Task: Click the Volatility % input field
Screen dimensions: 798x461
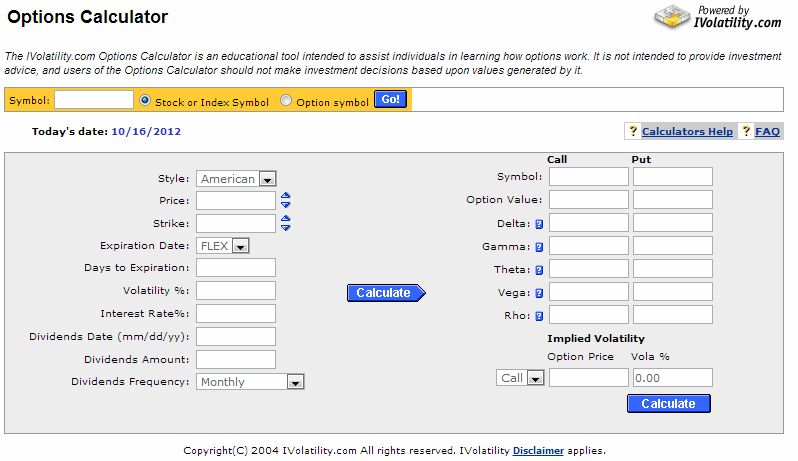Action: click(x=236, y=291)
